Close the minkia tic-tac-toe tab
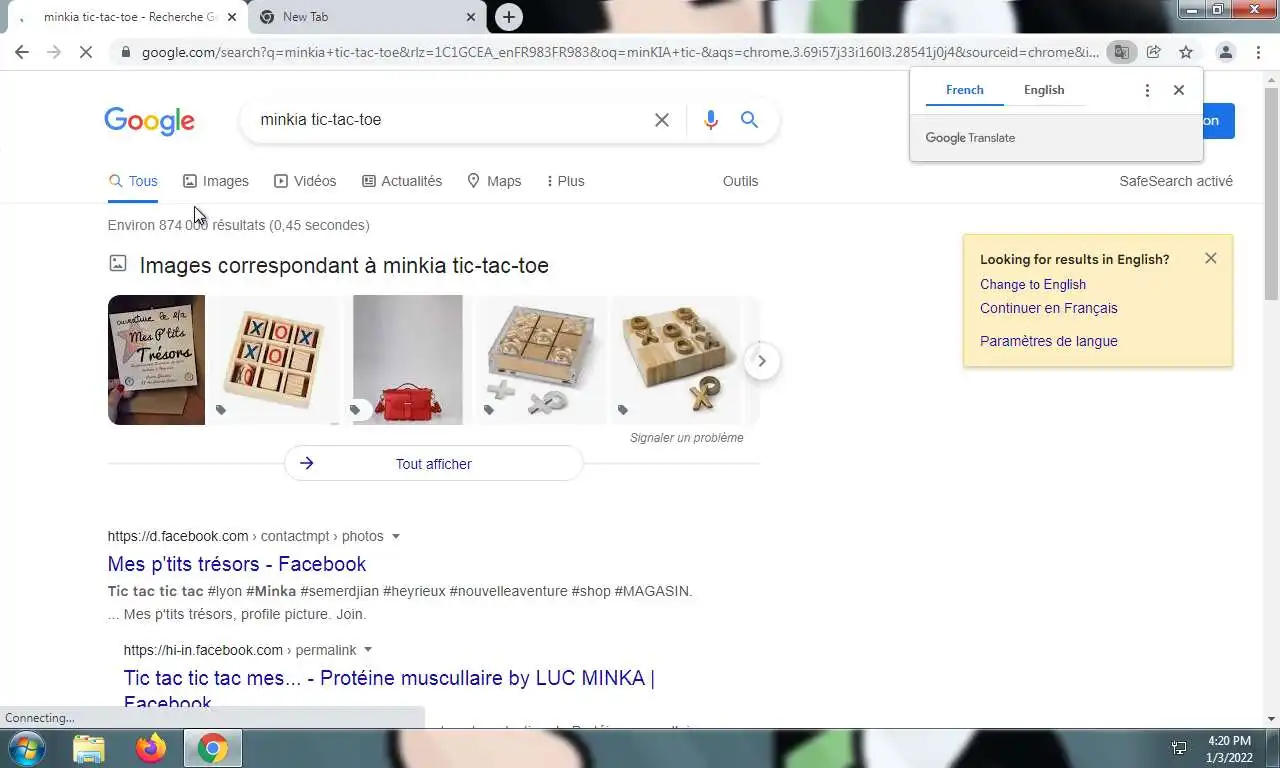Viewport: 1280px width, 768px height. click(232, 17)
